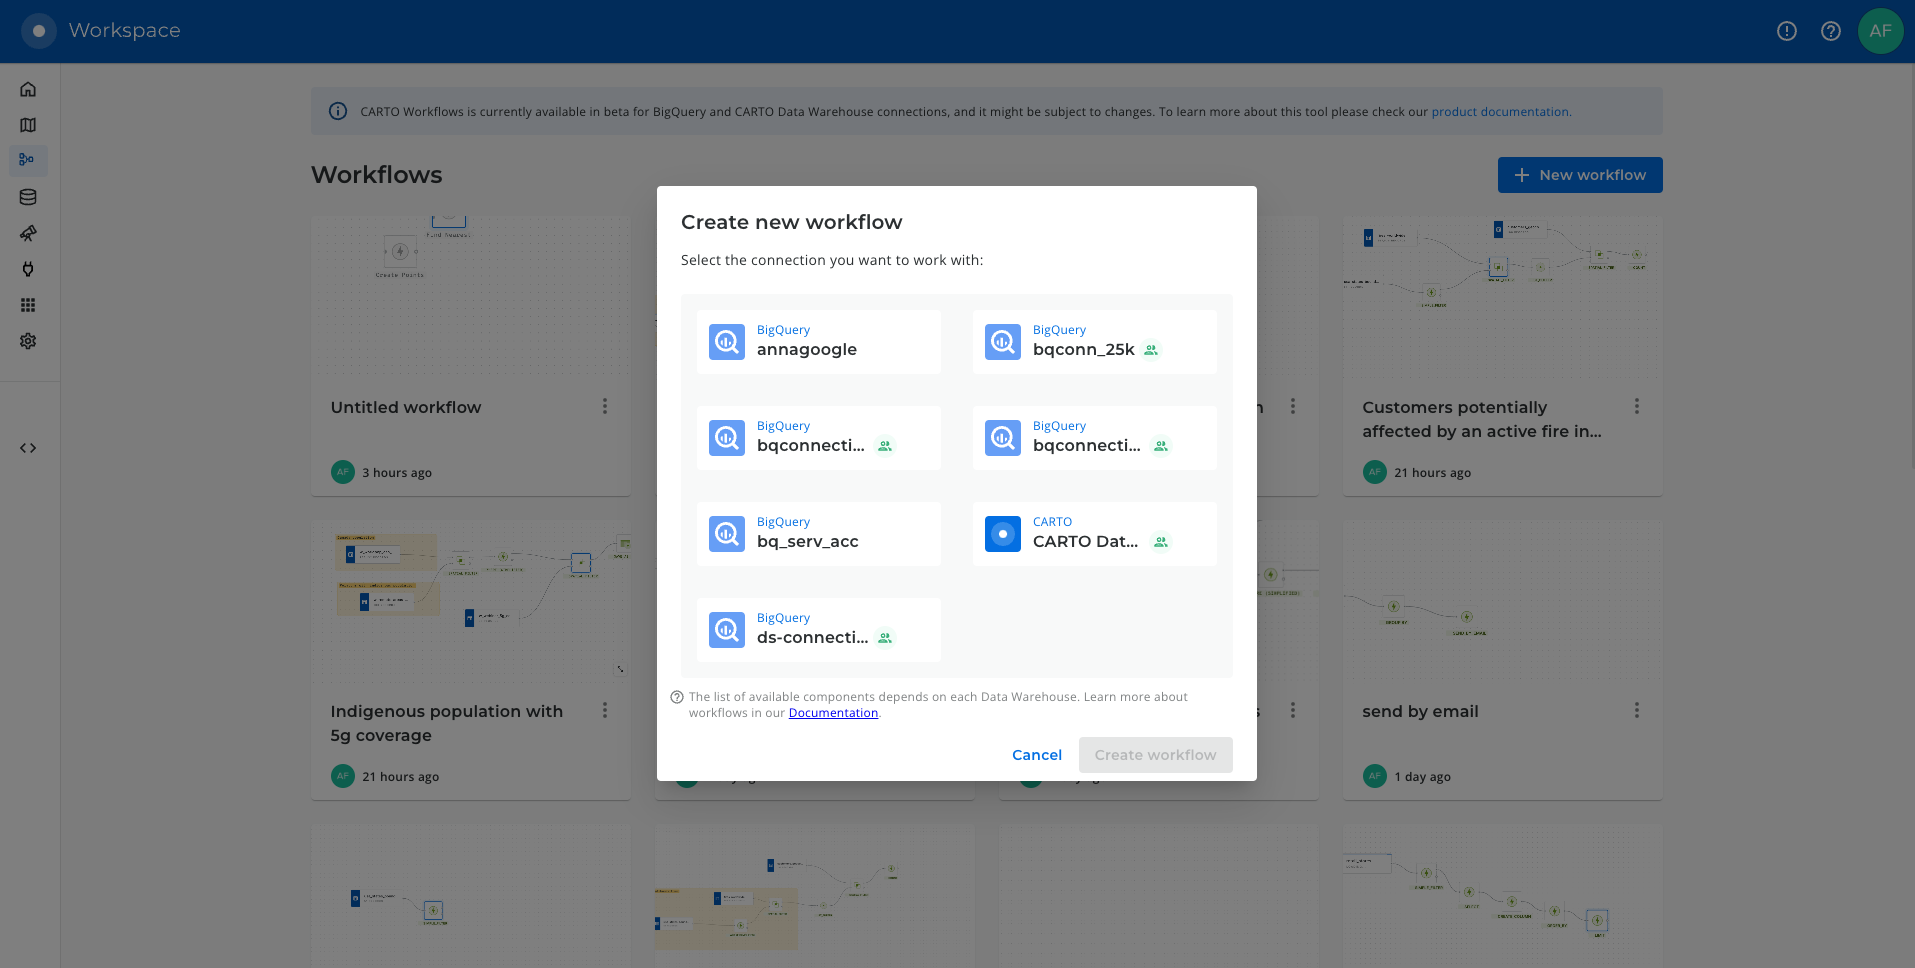This screenshot has width=1915, height=968.
Task: Click the BigQuery icon for annagoogle
Action: [727, 342]
